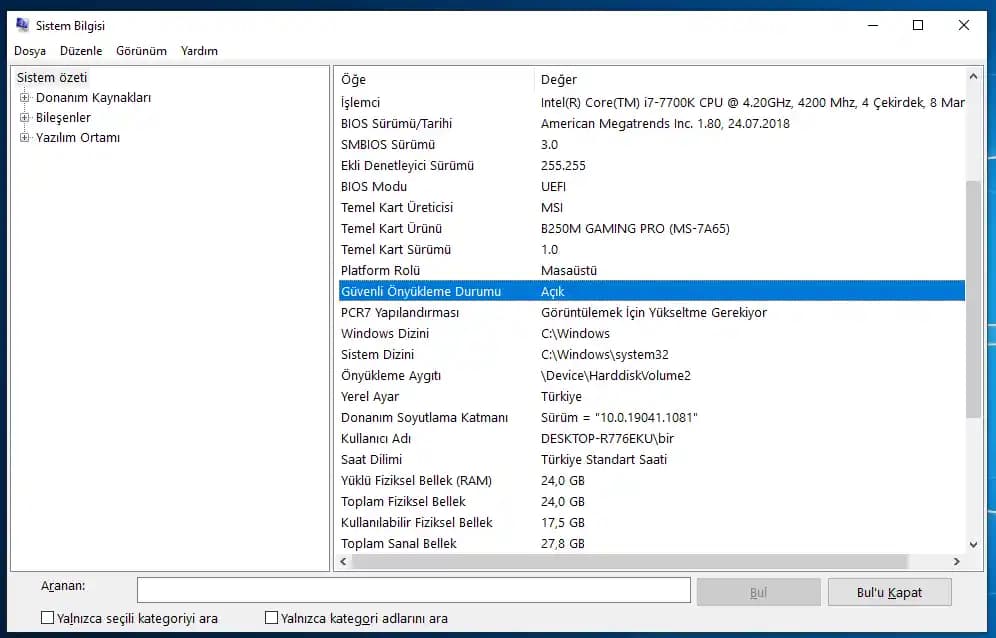Click in the Aranan search field

tap(413, 591)
